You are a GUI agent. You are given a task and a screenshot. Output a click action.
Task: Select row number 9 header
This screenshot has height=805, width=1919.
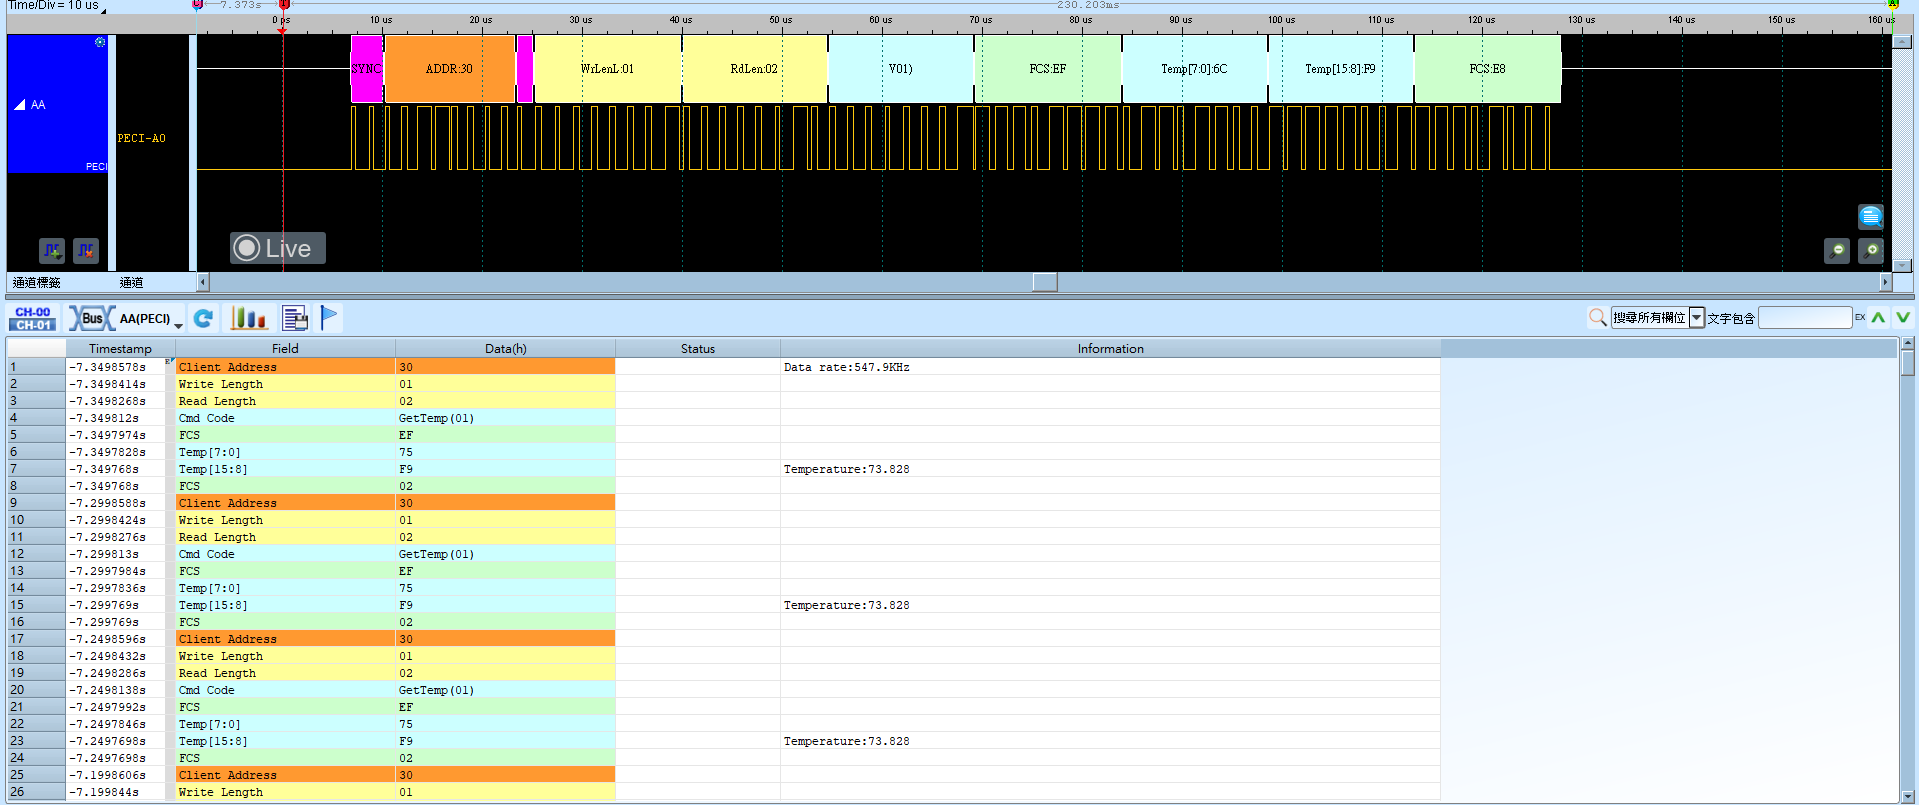36,503
